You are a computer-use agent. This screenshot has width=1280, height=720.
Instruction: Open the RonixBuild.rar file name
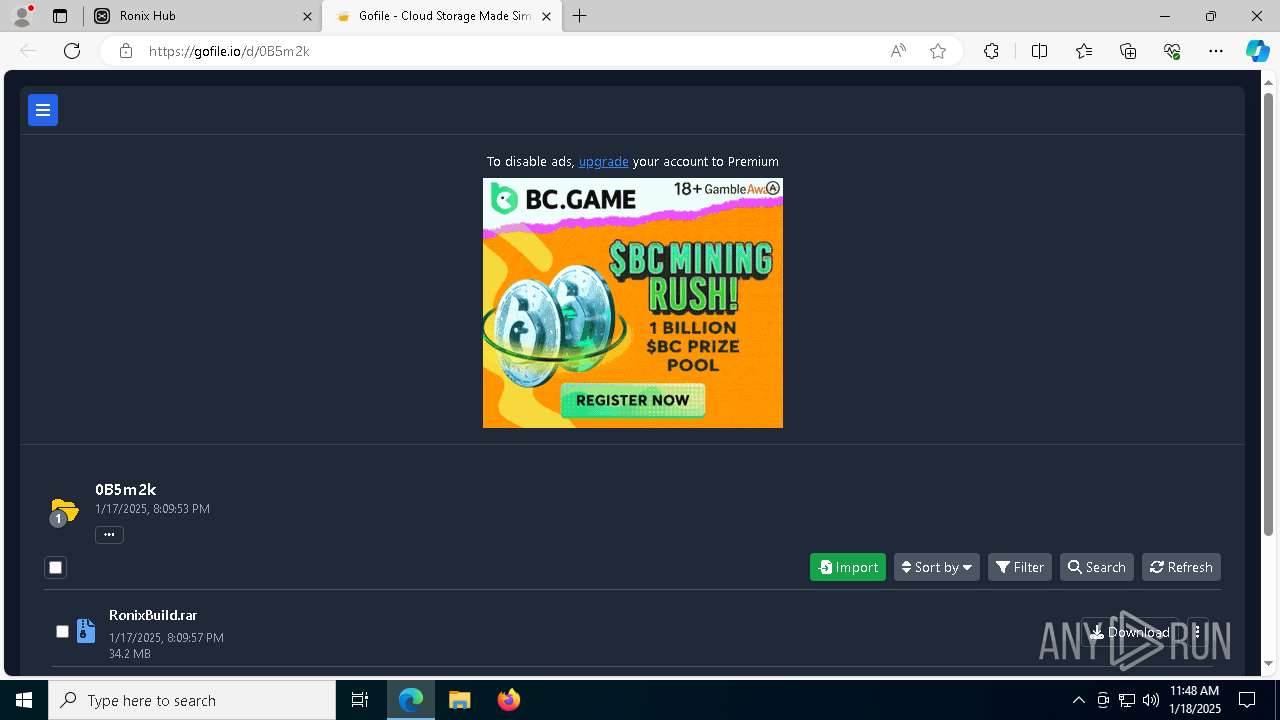point(153,615)
